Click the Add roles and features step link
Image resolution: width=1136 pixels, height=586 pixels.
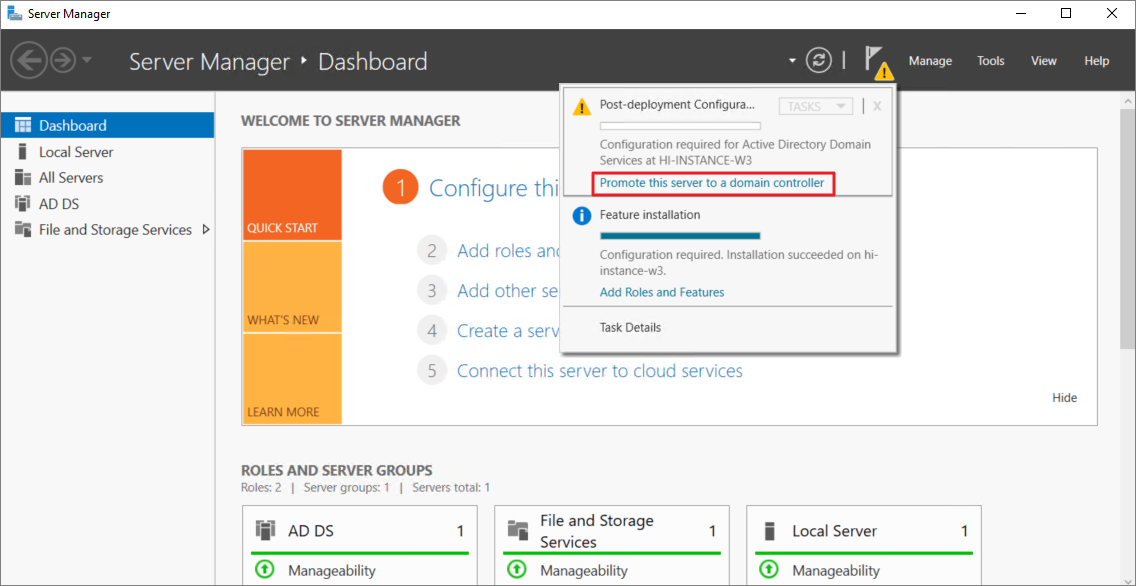508,251
